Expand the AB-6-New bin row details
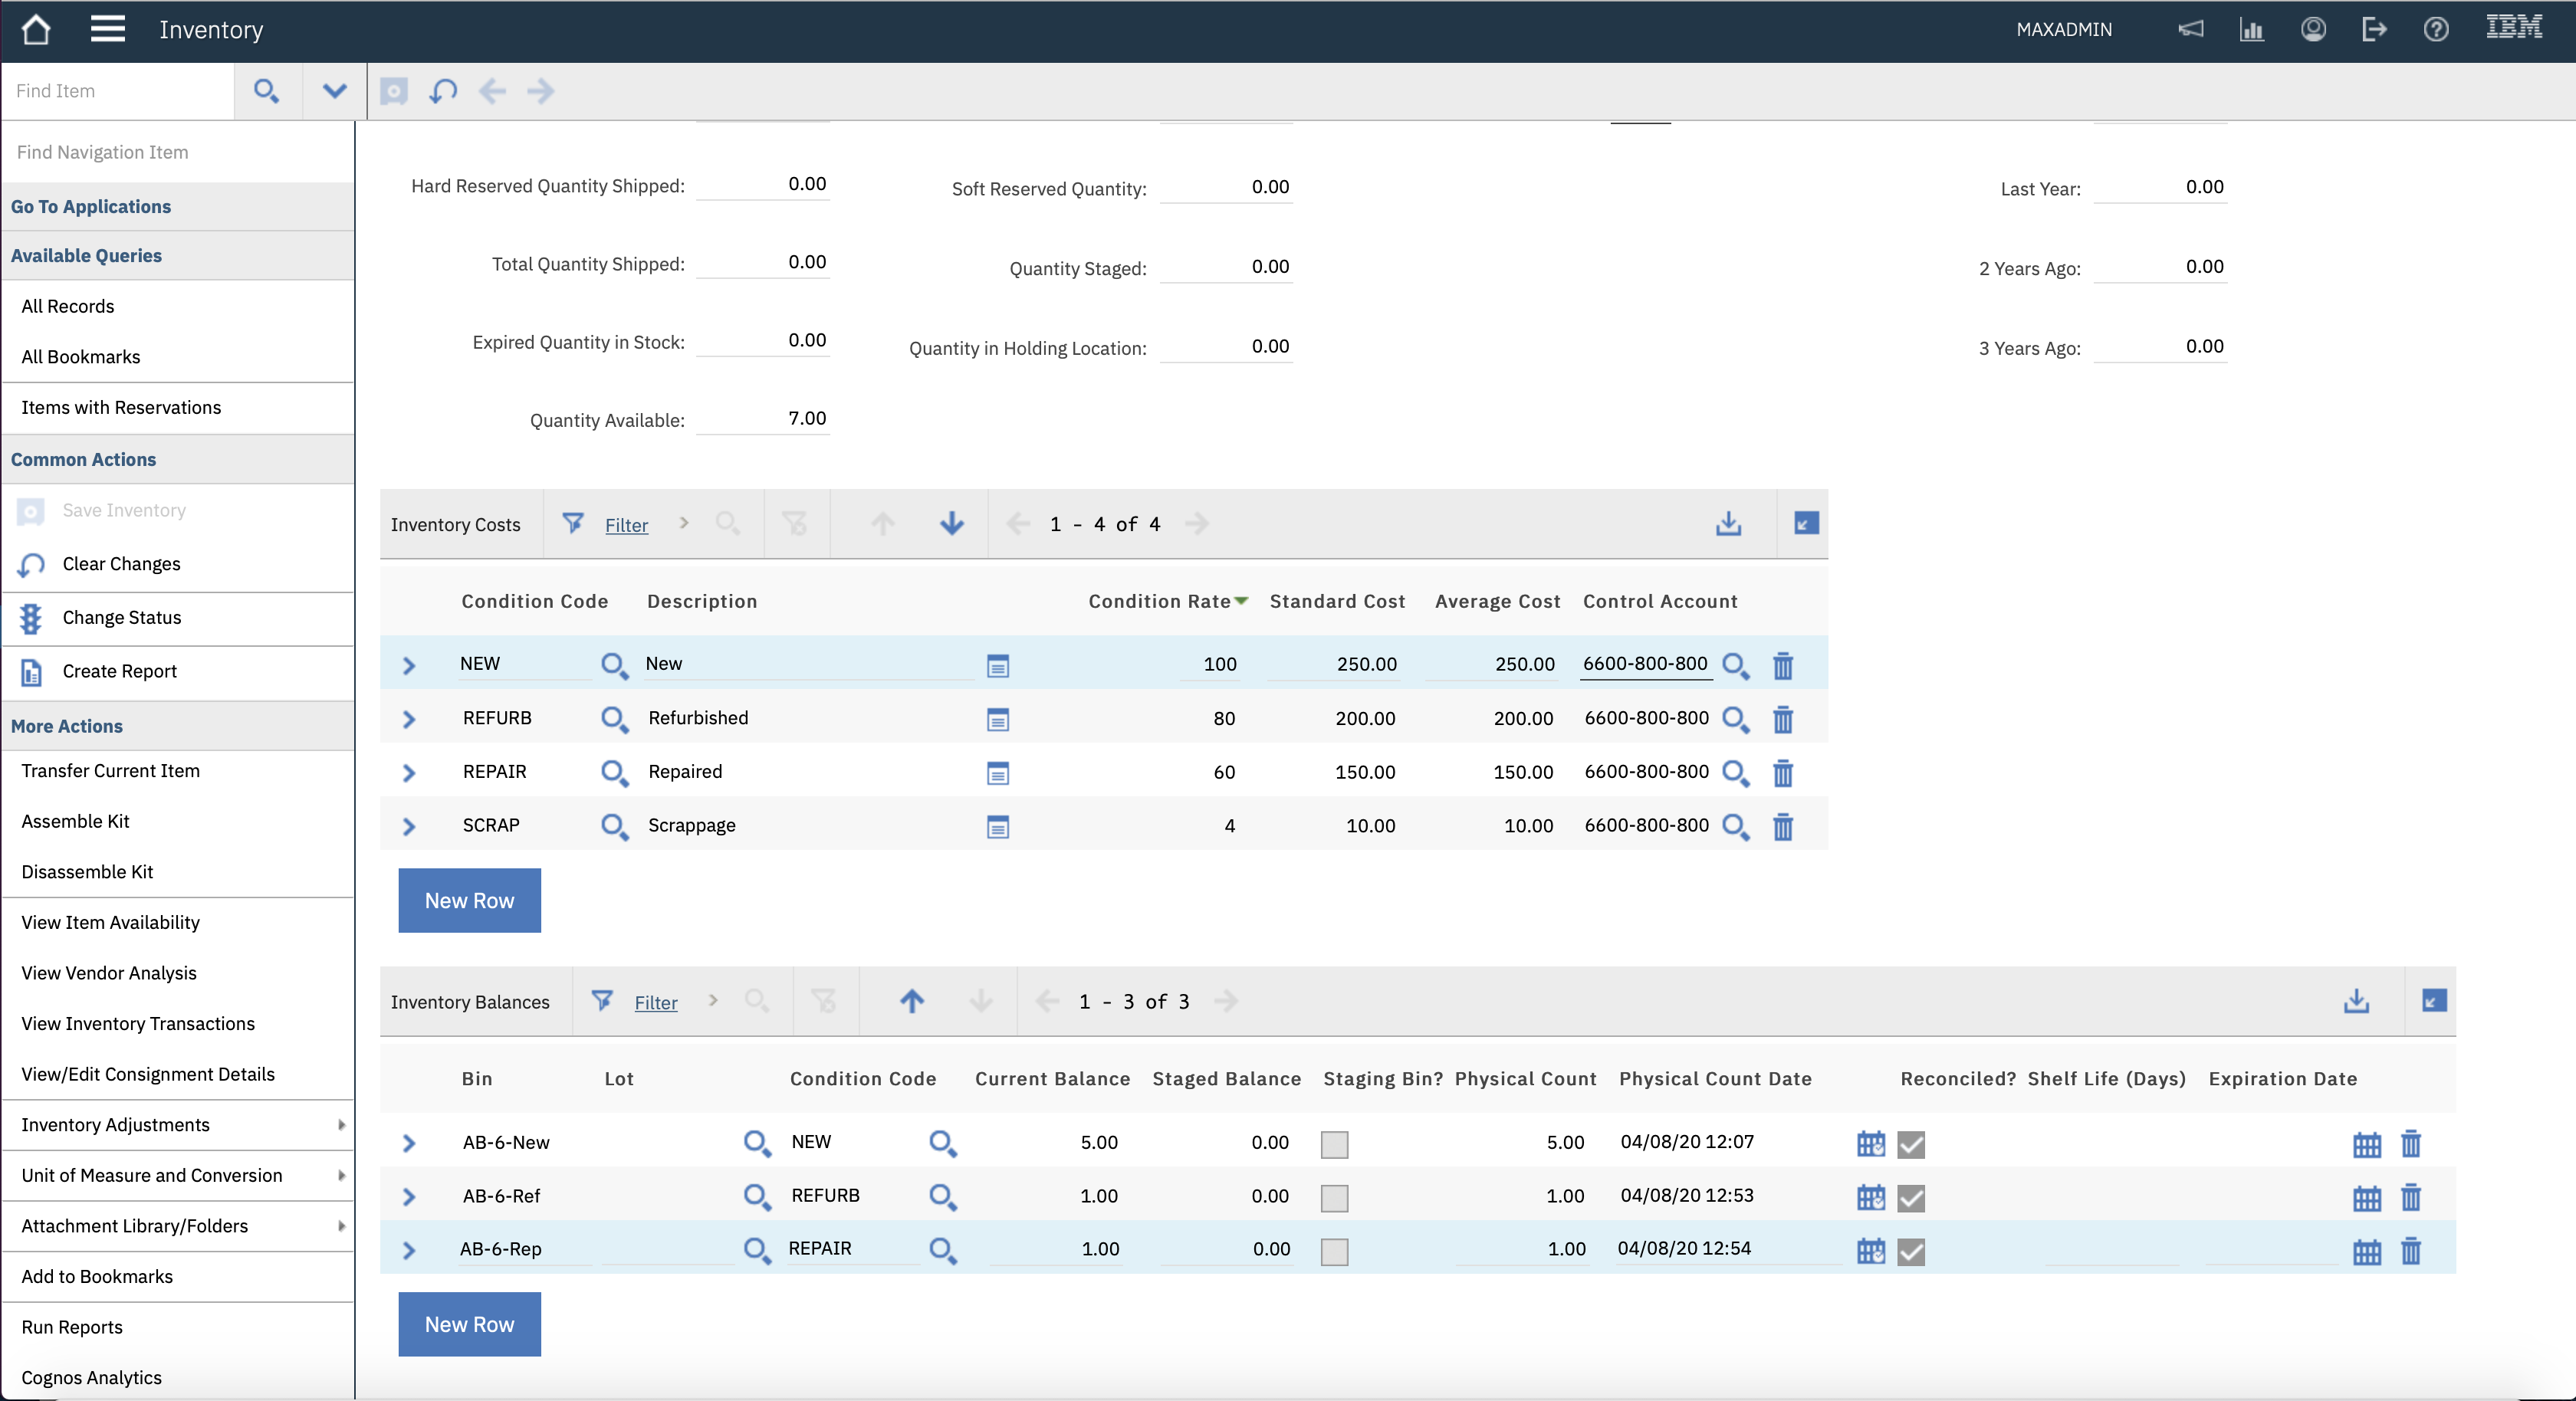 click(408, 1143)
